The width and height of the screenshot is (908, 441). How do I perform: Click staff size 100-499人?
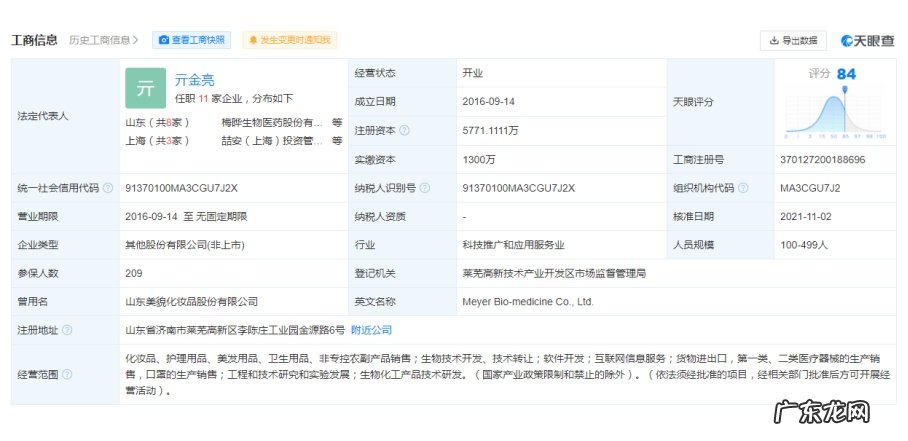pyautogui.click(x=804, y=245)
